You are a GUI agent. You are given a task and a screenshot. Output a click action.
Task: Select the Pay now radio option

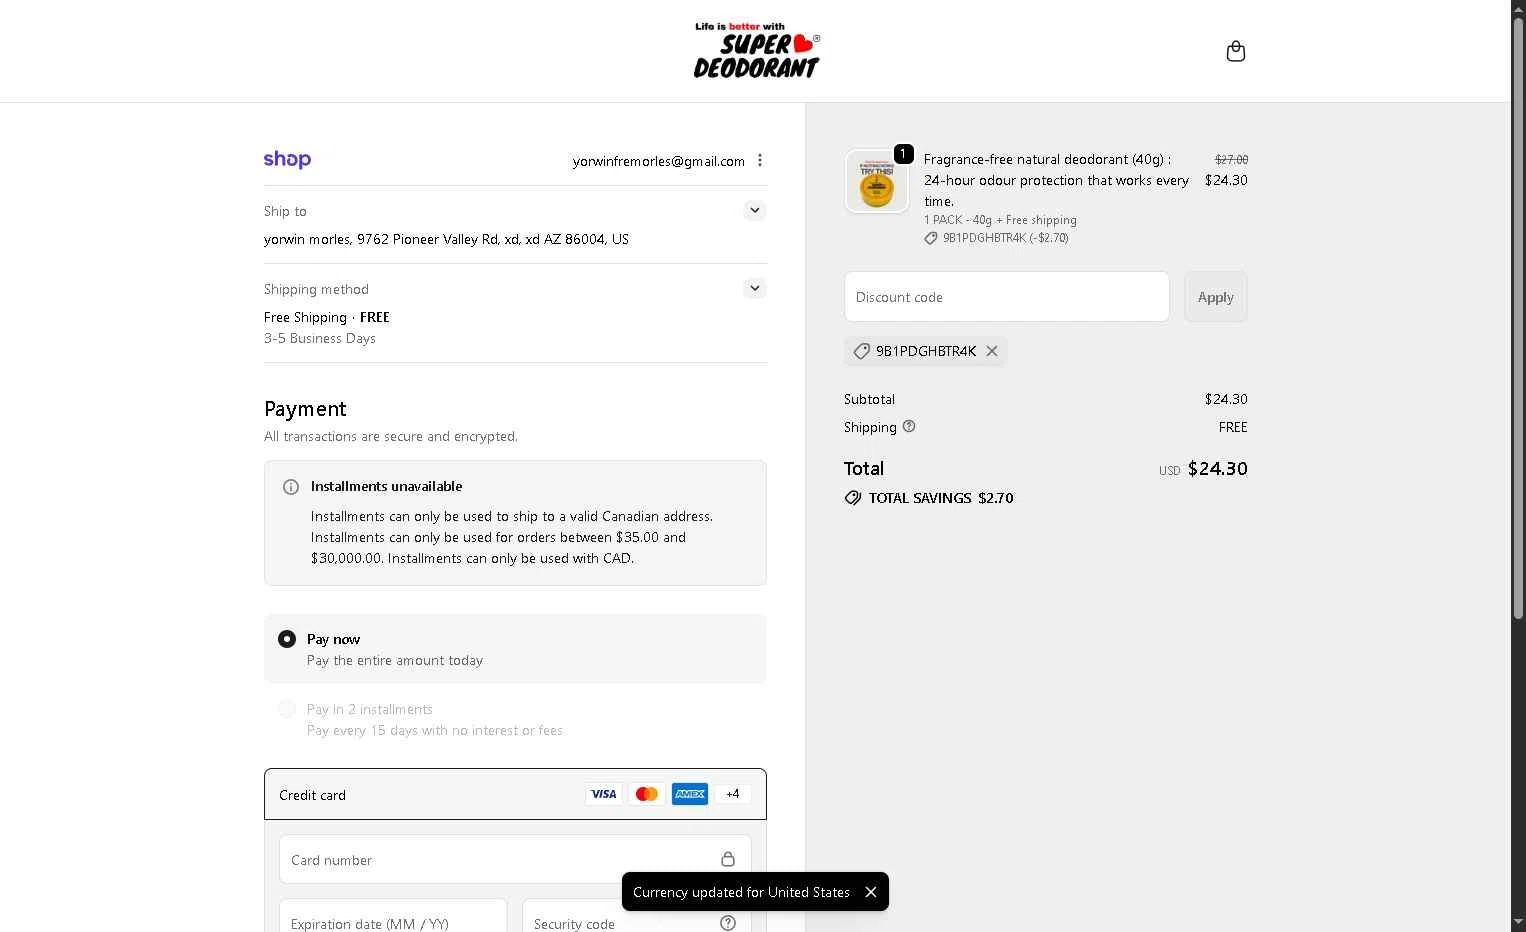pos(287,639)
